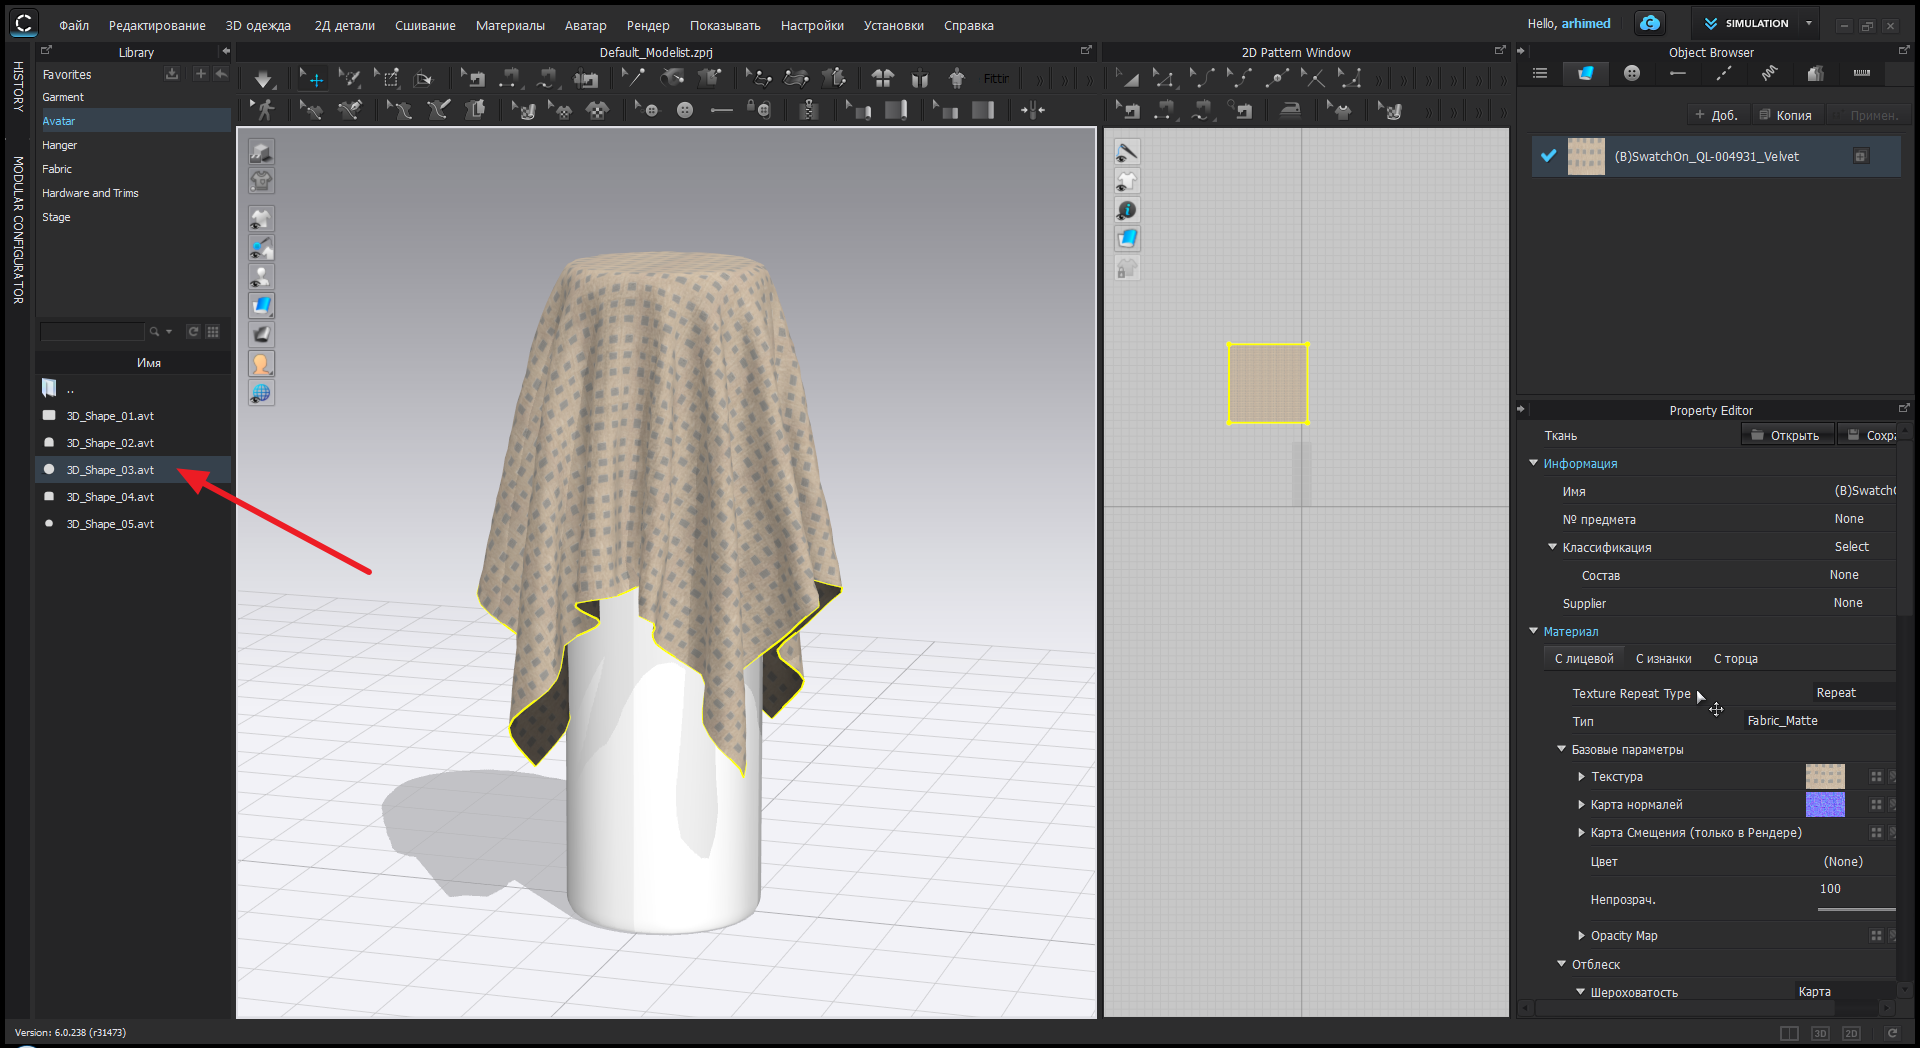Toggle Show Avatar in 3D viewport
This screenshot has height=1048, width=1920.
(261, 277)
